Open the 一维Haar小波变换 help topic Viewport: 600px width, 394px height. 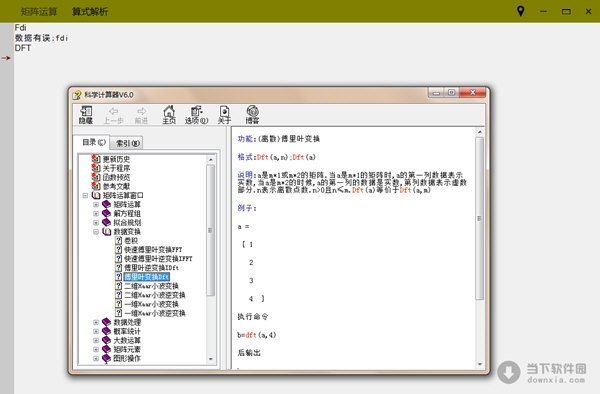[x=152, y=304]
